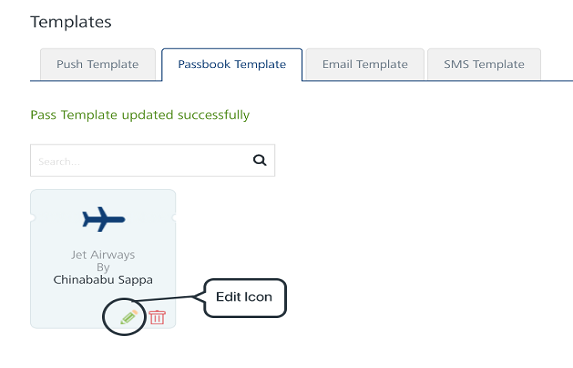Click the callout connector line to pencil
Image resolution: width=573 pixels, height=368 pixels.
tap(164, 299)
